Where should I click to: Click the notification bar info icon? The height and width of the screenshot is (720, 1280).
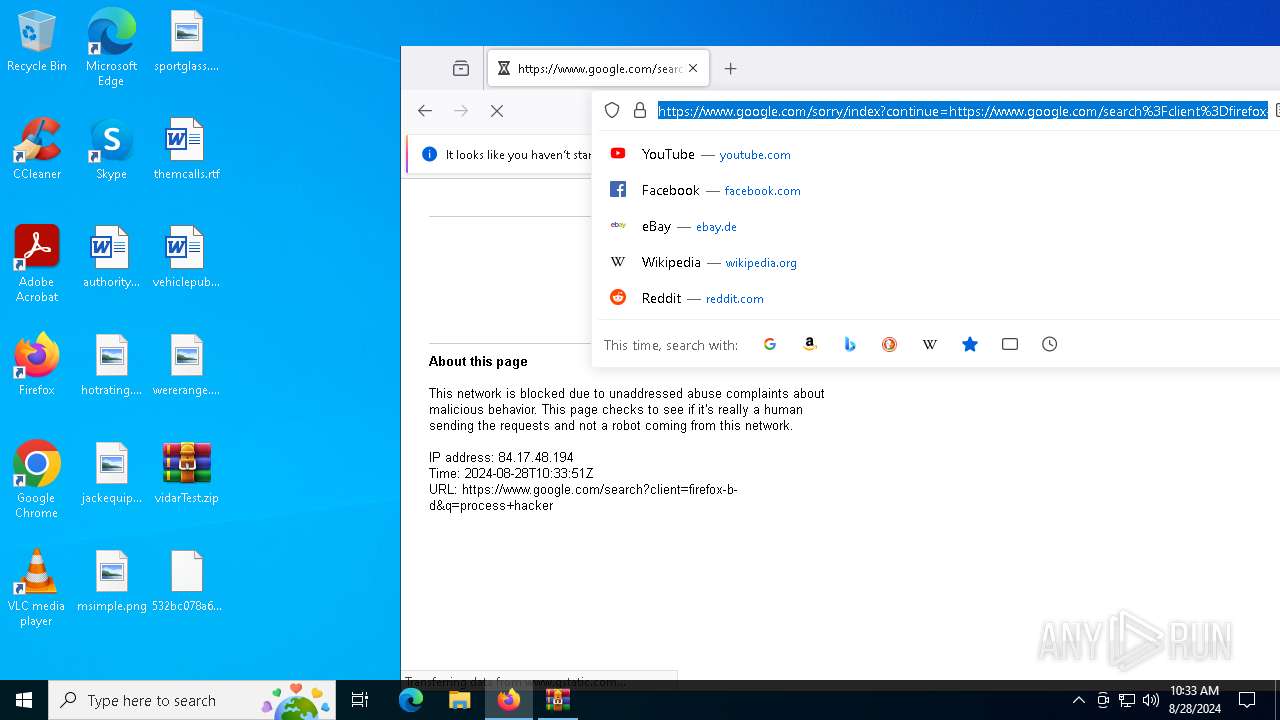430,154
